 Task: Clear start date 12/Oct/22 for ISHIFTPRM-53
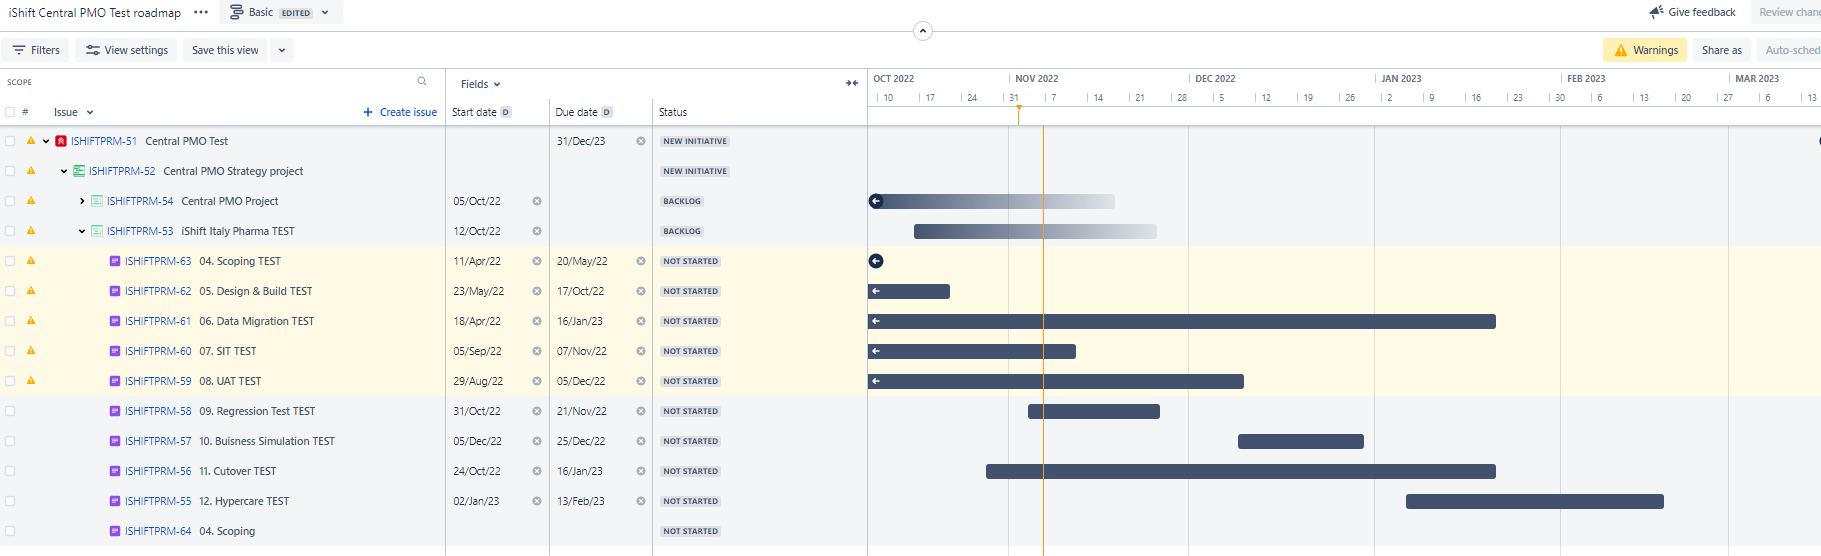[x=537, y=231]
